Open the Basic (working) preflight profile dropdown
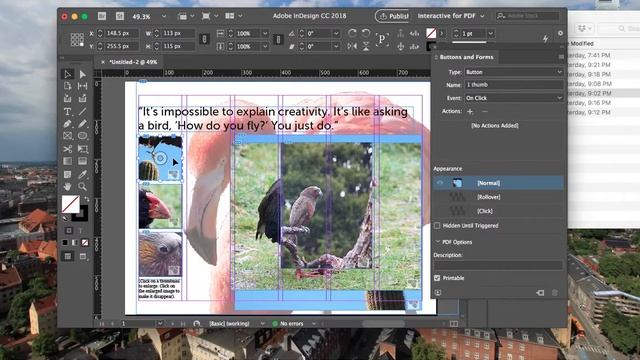 click(262, 324)
